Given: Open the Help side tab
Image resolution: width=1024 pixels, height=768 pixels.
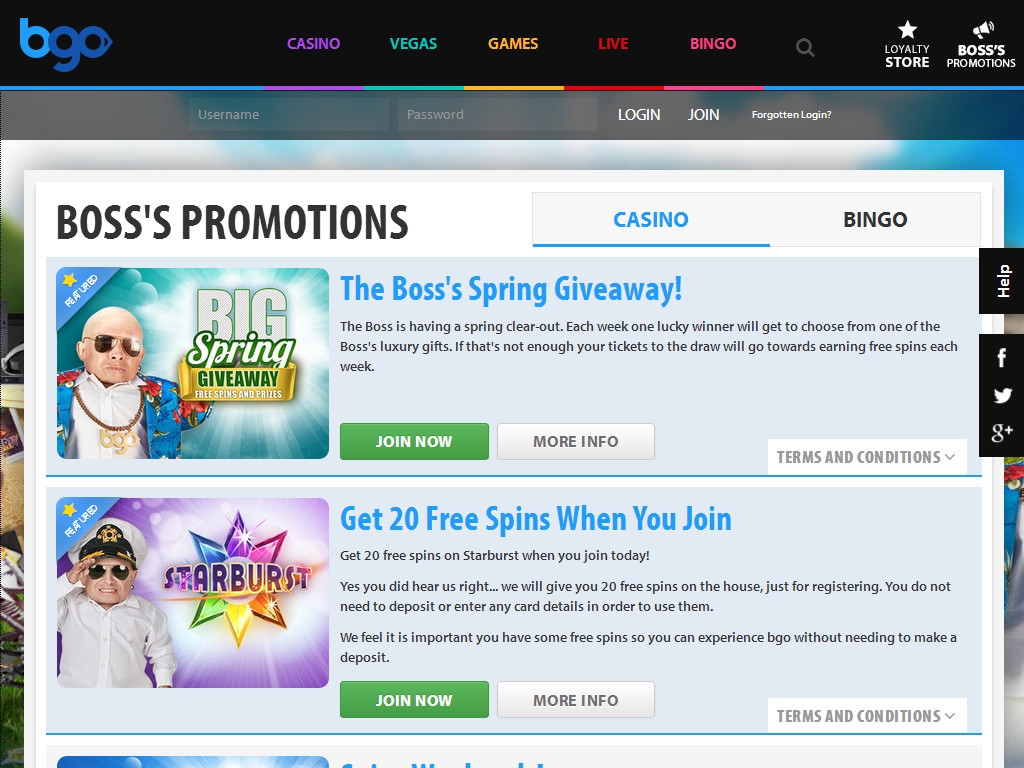Looking at the screenshot, I should (x=1002, y=281).
